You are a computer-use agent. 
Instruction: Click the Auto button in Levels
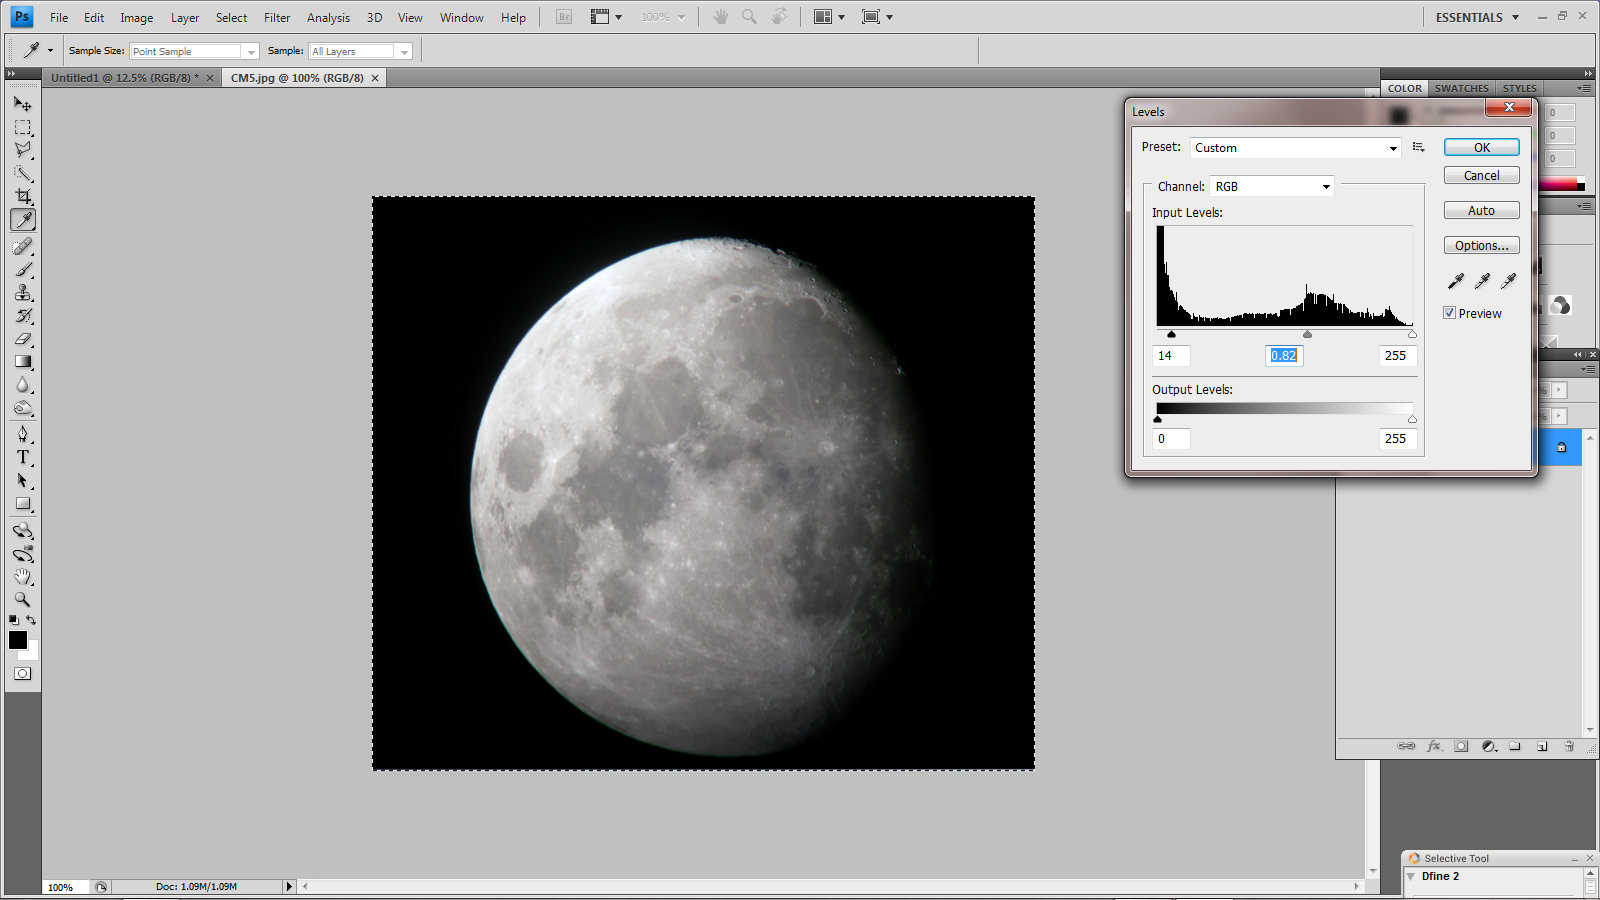click(x=1481, y=211)
